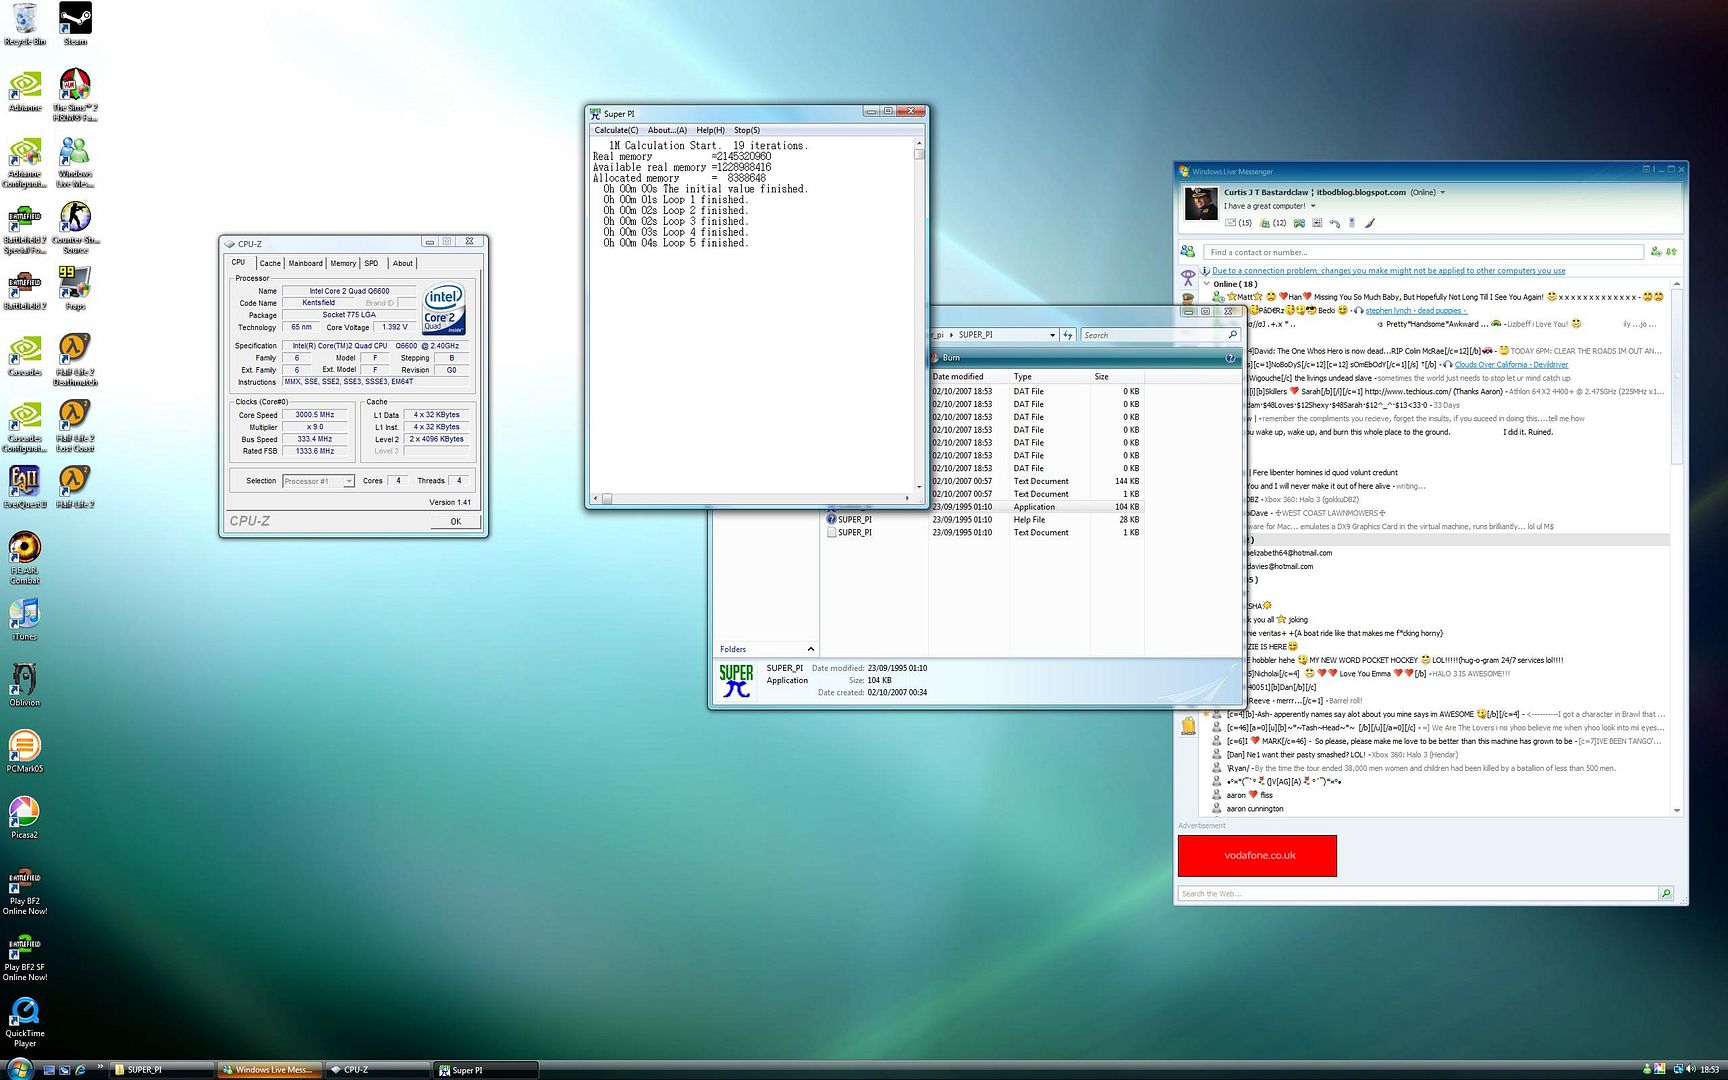Click the Explorer refresh button near address bar
Screen dimensions: 1728x1080
tap(1068, 335)
